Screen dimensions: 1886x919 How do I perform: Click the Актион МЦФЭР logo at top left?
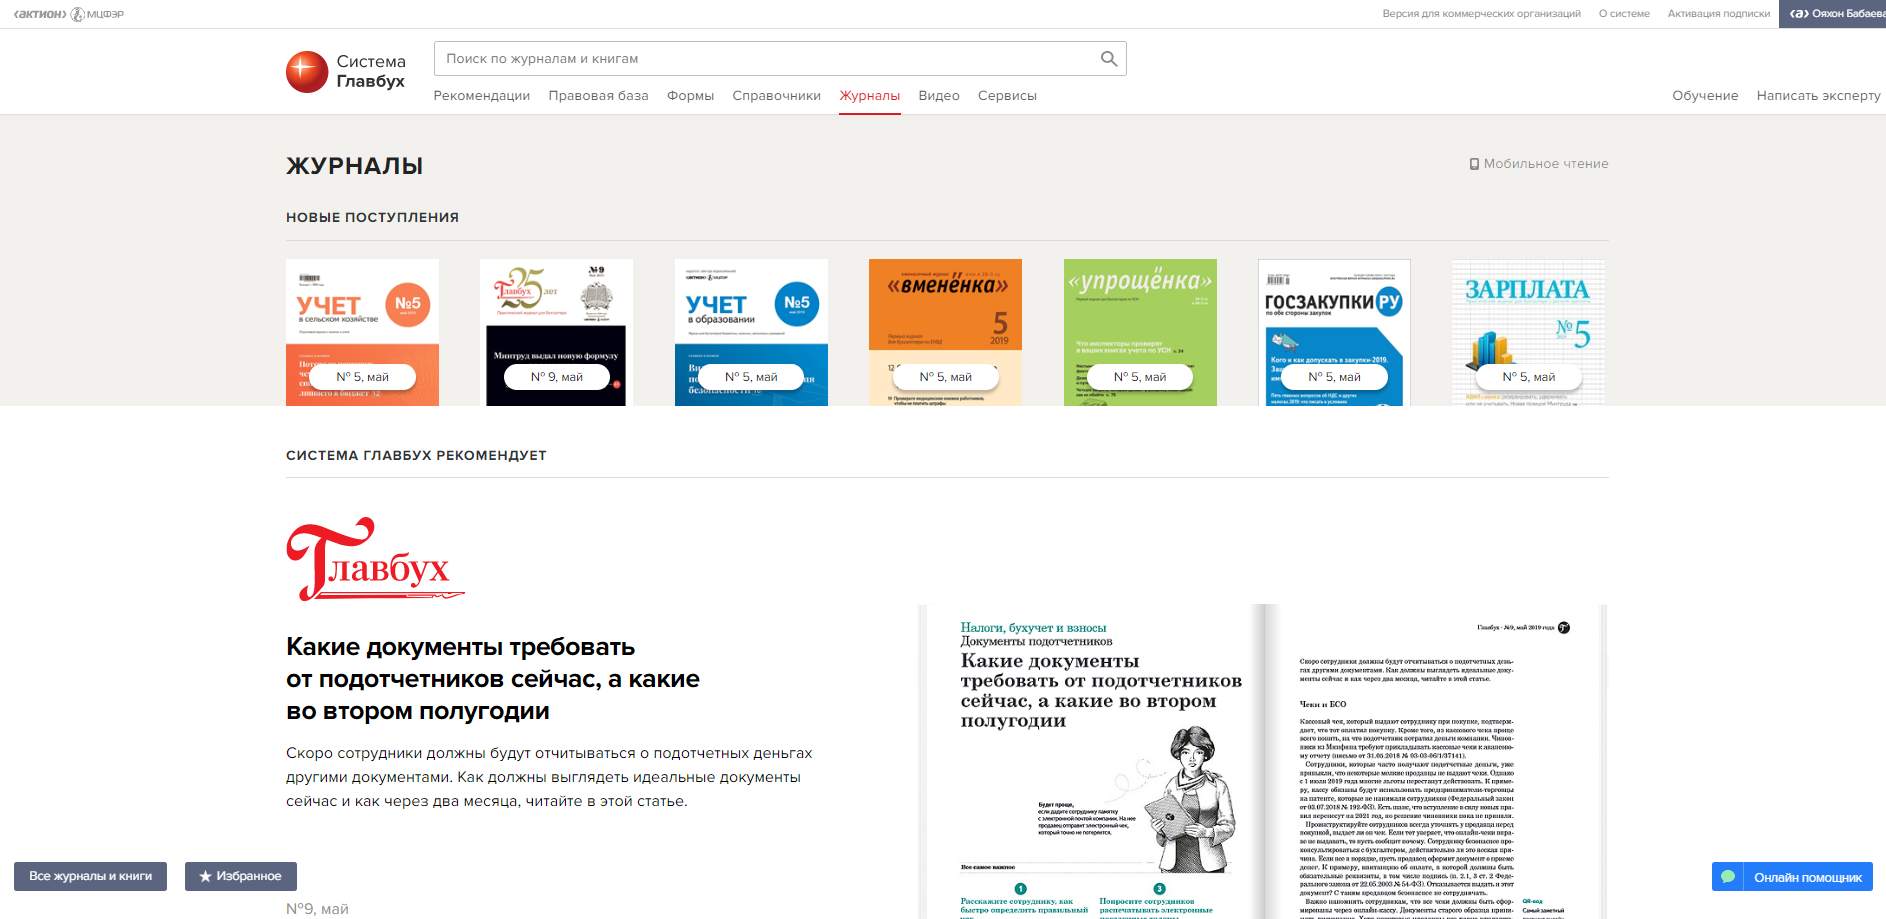tap(69, 14)
